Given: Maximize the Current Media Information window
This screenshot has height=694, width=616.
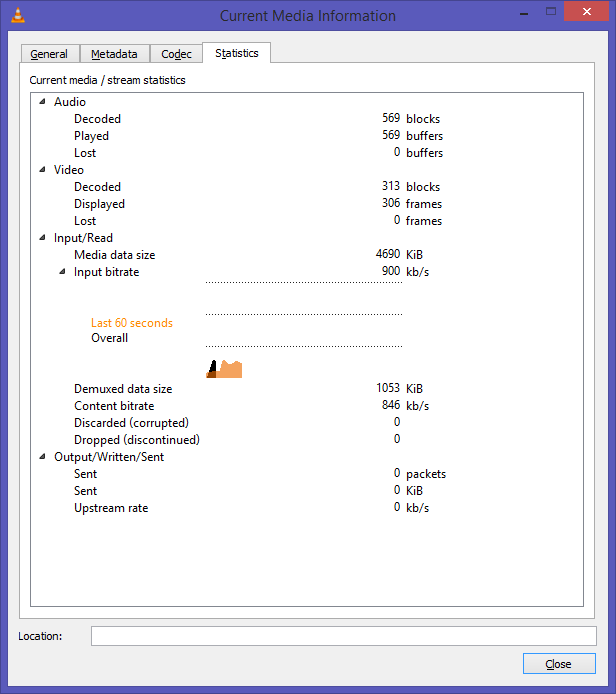Looking at the screenshot, I should click(x=551, y=12).
